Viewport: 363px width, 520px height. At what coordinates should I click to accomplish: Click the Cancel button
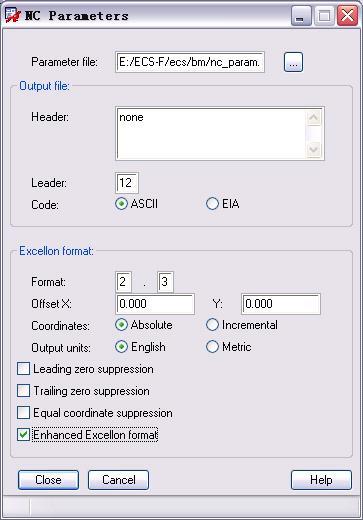pos(118,480)
